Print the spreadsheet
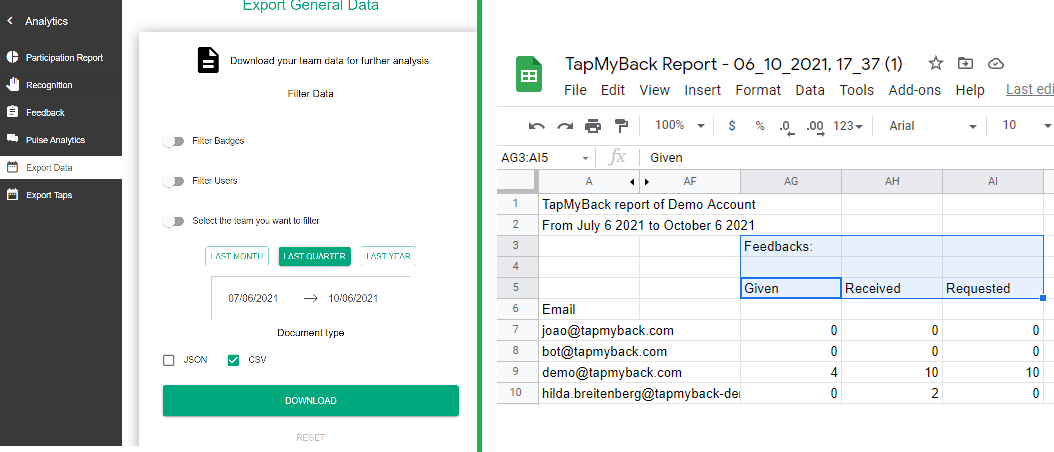Image resolution: width=1054 pixels, height=452 pixels. coord(593,126)
